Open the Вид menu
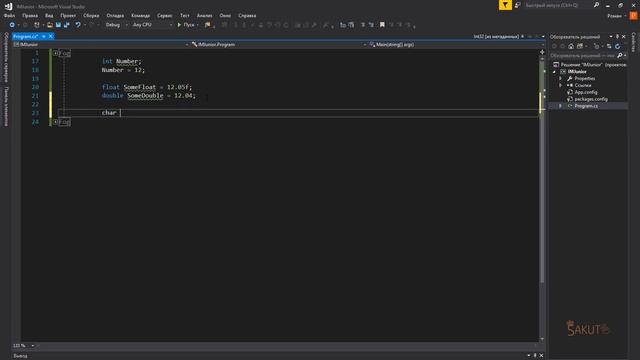This screenshot has width=640, height=360. click(49, 16)
